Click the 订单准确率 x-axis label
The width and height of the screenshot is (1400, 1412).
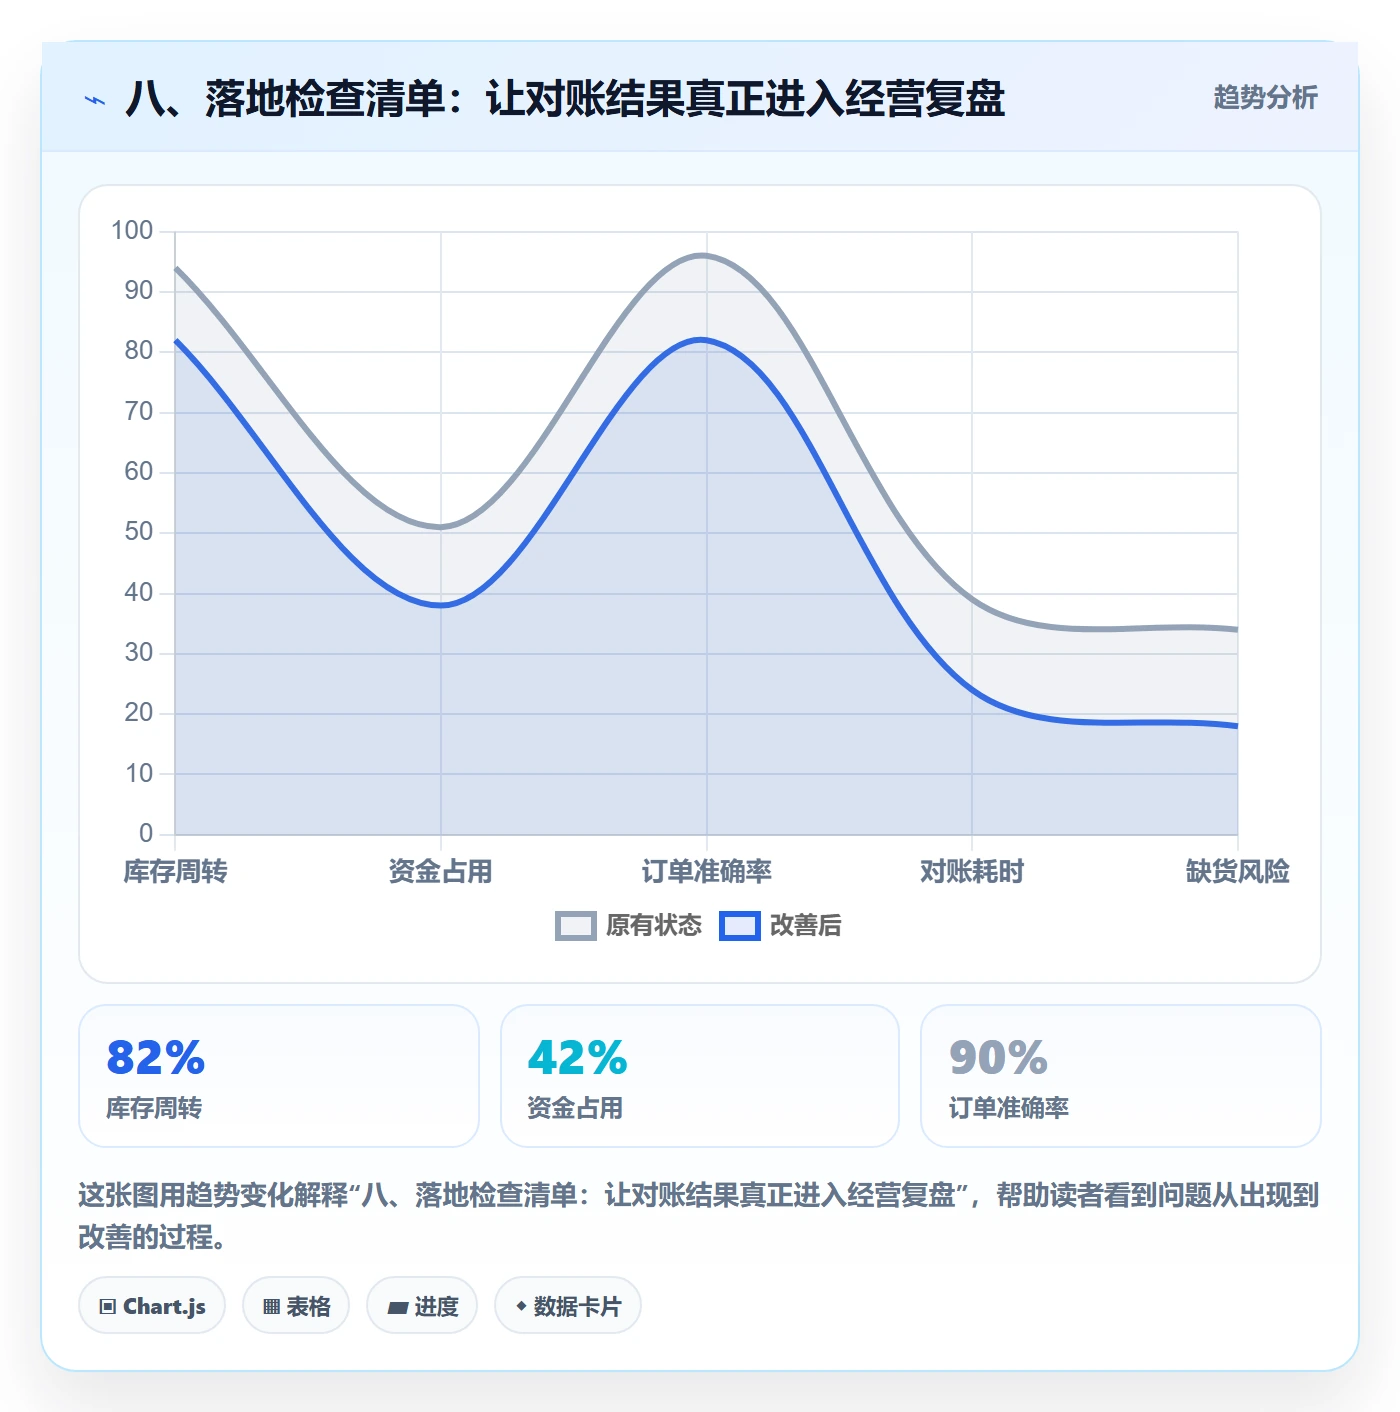[x=707, y=872]
